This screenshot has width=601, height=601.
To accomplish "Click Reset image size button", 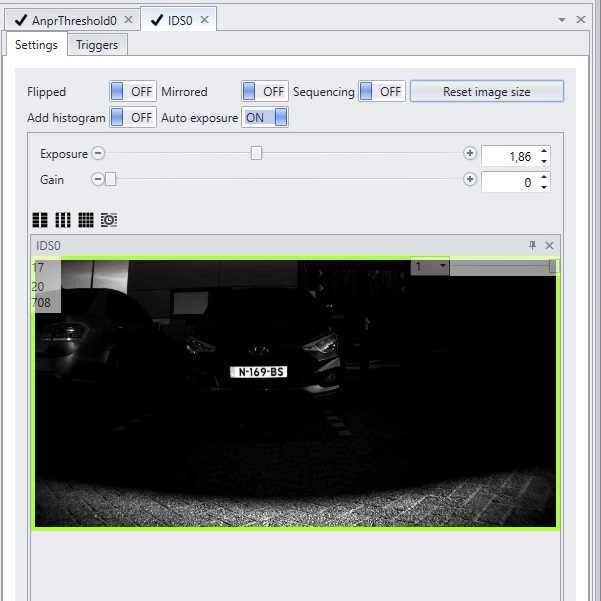I will [x=487, y=91].
